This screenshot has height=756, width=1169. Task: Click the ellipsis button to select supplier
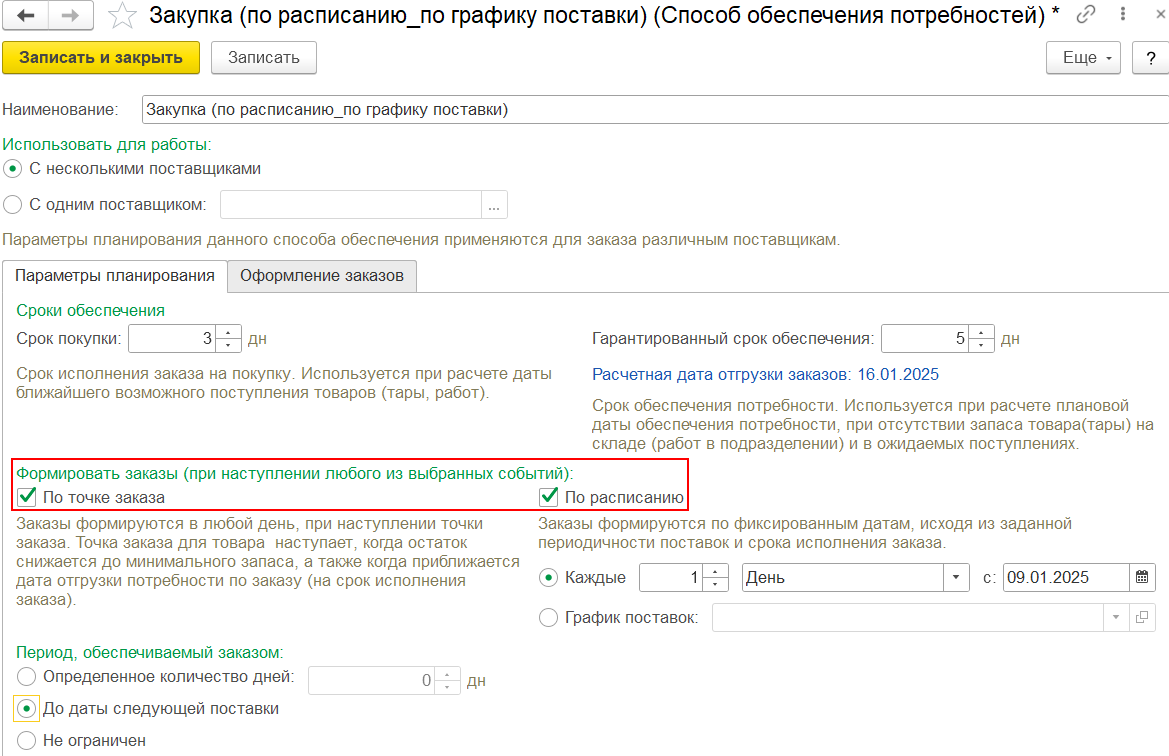tap(494, 205)
